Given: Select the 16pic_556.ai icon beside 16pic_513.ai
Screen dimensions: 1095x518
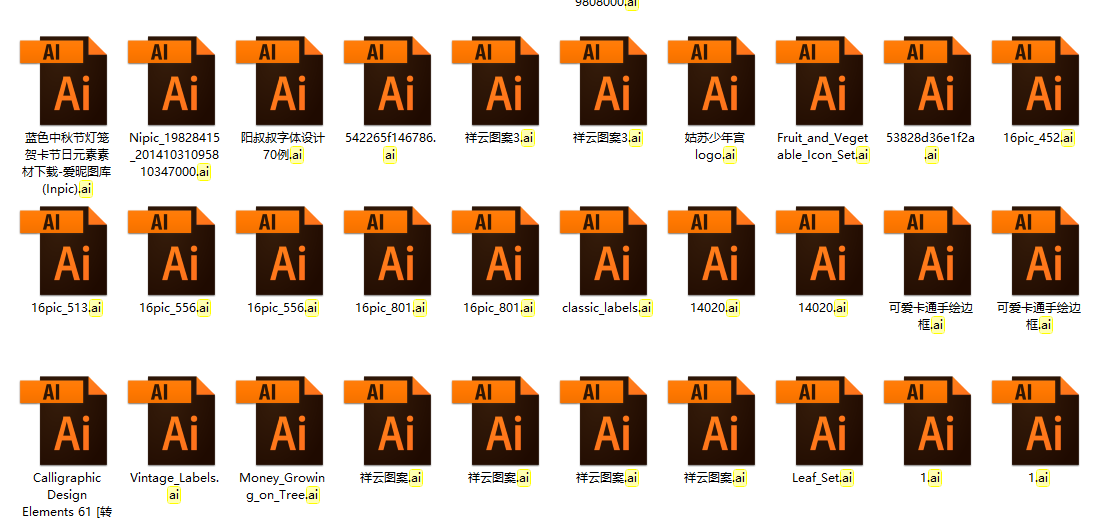Looking at the screenshot, I should 172,251.
